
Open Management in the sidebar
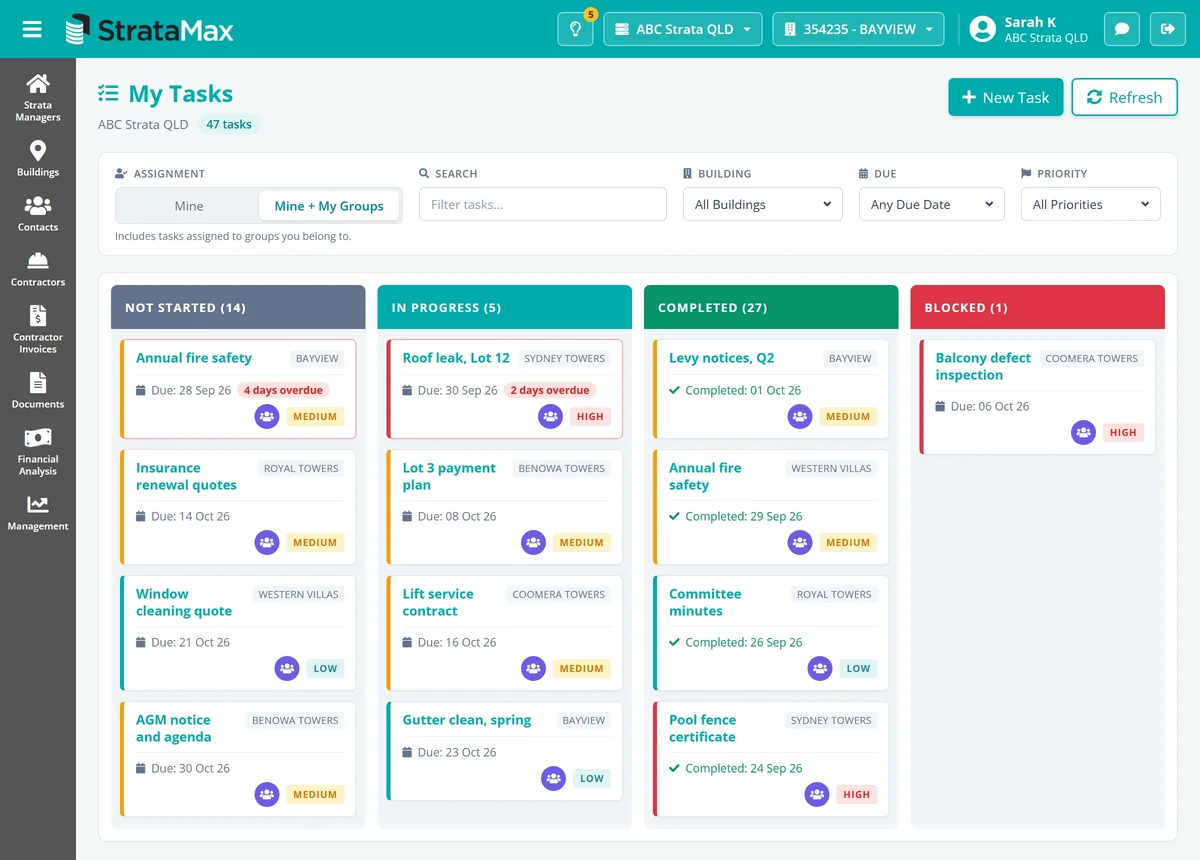click(38, 513)
